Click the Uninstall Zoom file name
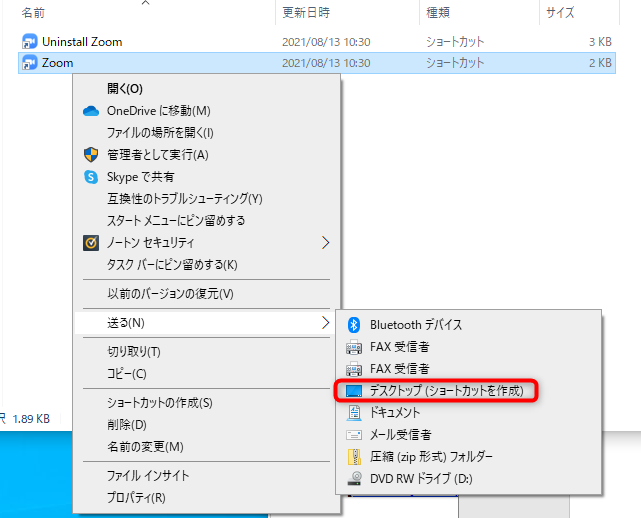This screenshot has width=641, height=518. (82, 42)
